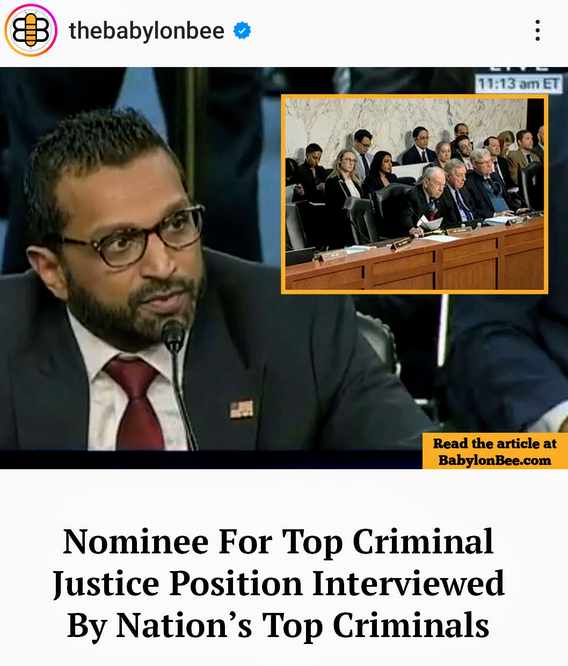Click the headline line 'By Nation's Top Criminals'

(x=278, y=625)
